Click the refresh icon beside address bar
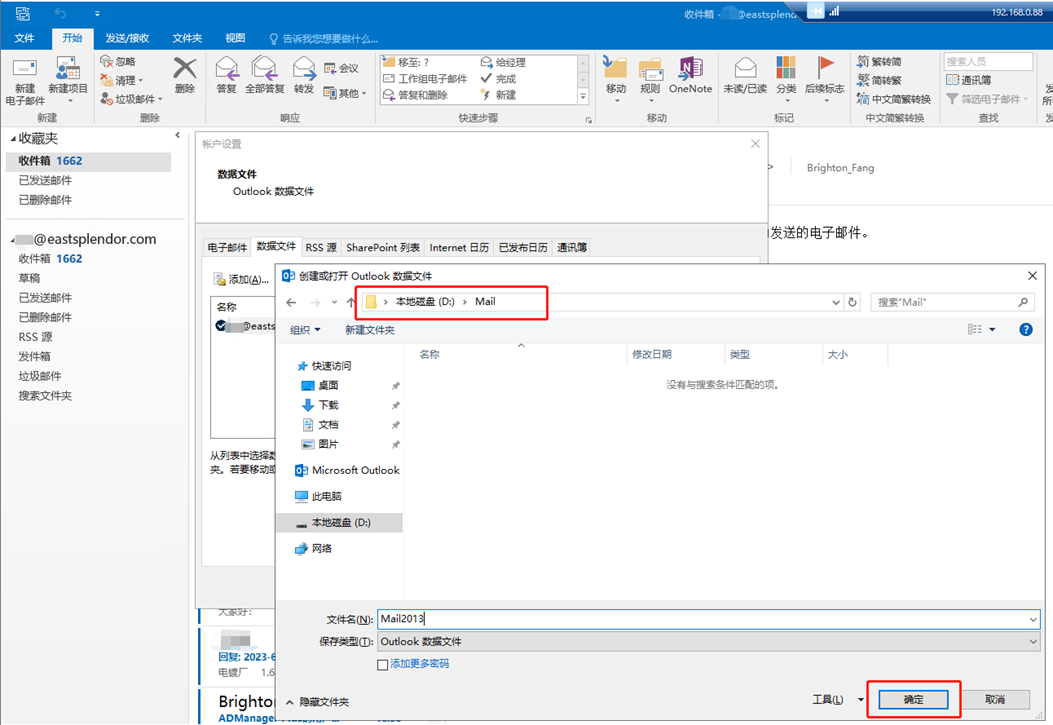The width and height of the screenshot is (1053, 725). point(852,302)
